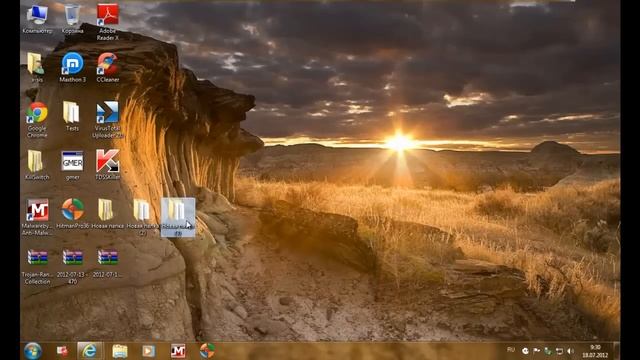Screen dimensions: 640x360
Task: Select the Adobe Reader X shortcut
Action: [108, 22]
